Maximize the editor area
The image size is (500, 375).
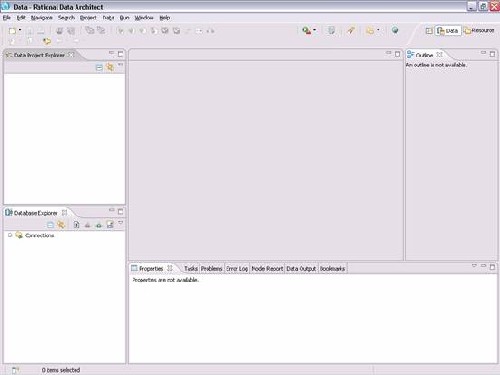(398, 54)
